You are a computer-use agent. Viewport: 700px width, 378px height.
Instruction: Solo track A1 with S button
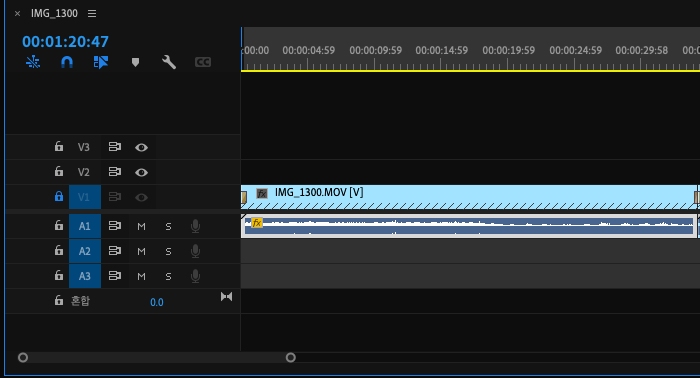(x=168, y=227)
